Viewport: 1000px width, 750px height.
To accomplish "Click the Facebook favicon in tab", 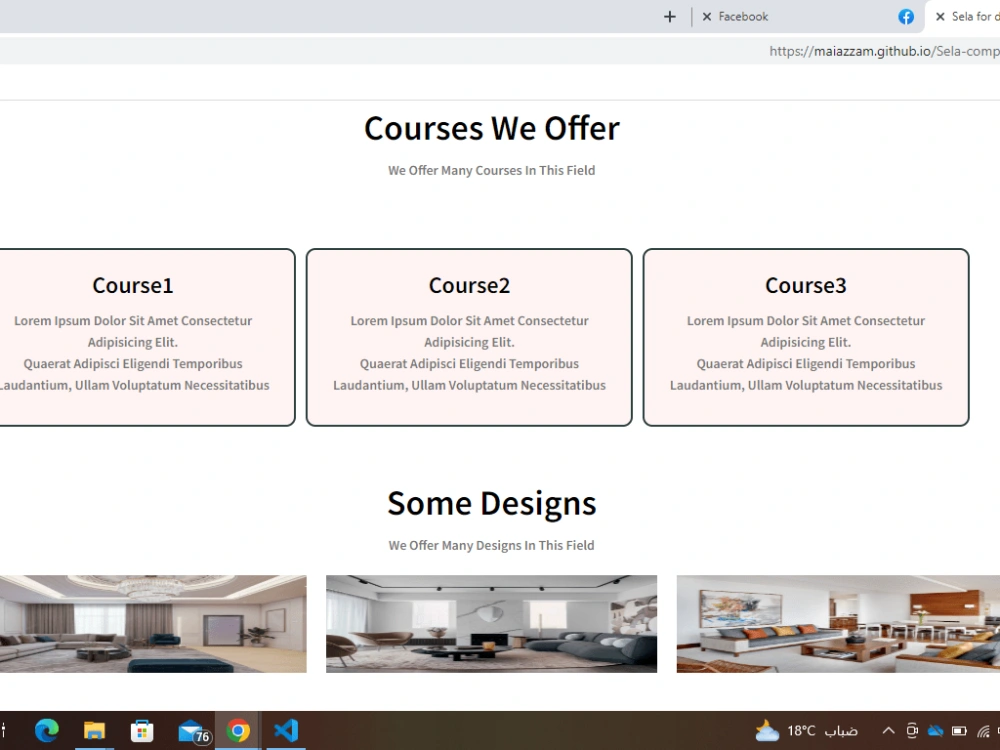I will click(906, 17).
